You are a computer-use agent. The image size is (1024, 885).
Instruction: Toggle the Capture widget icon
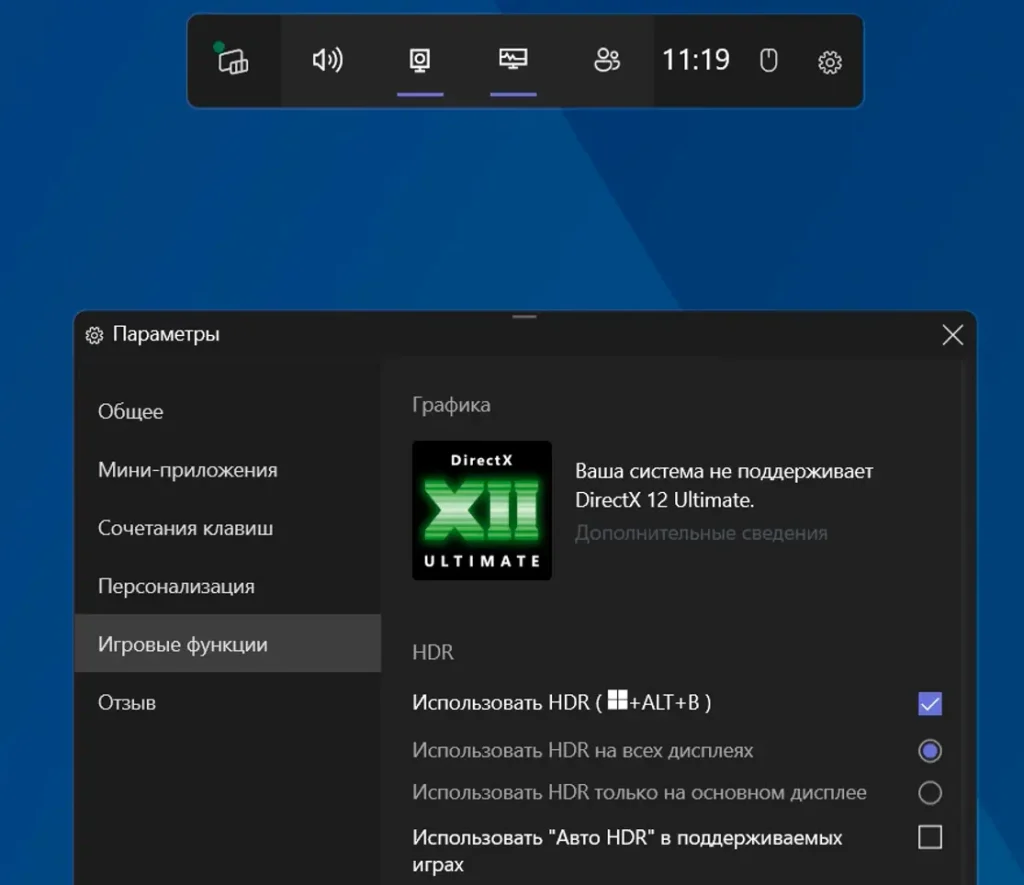pos(420,61)
